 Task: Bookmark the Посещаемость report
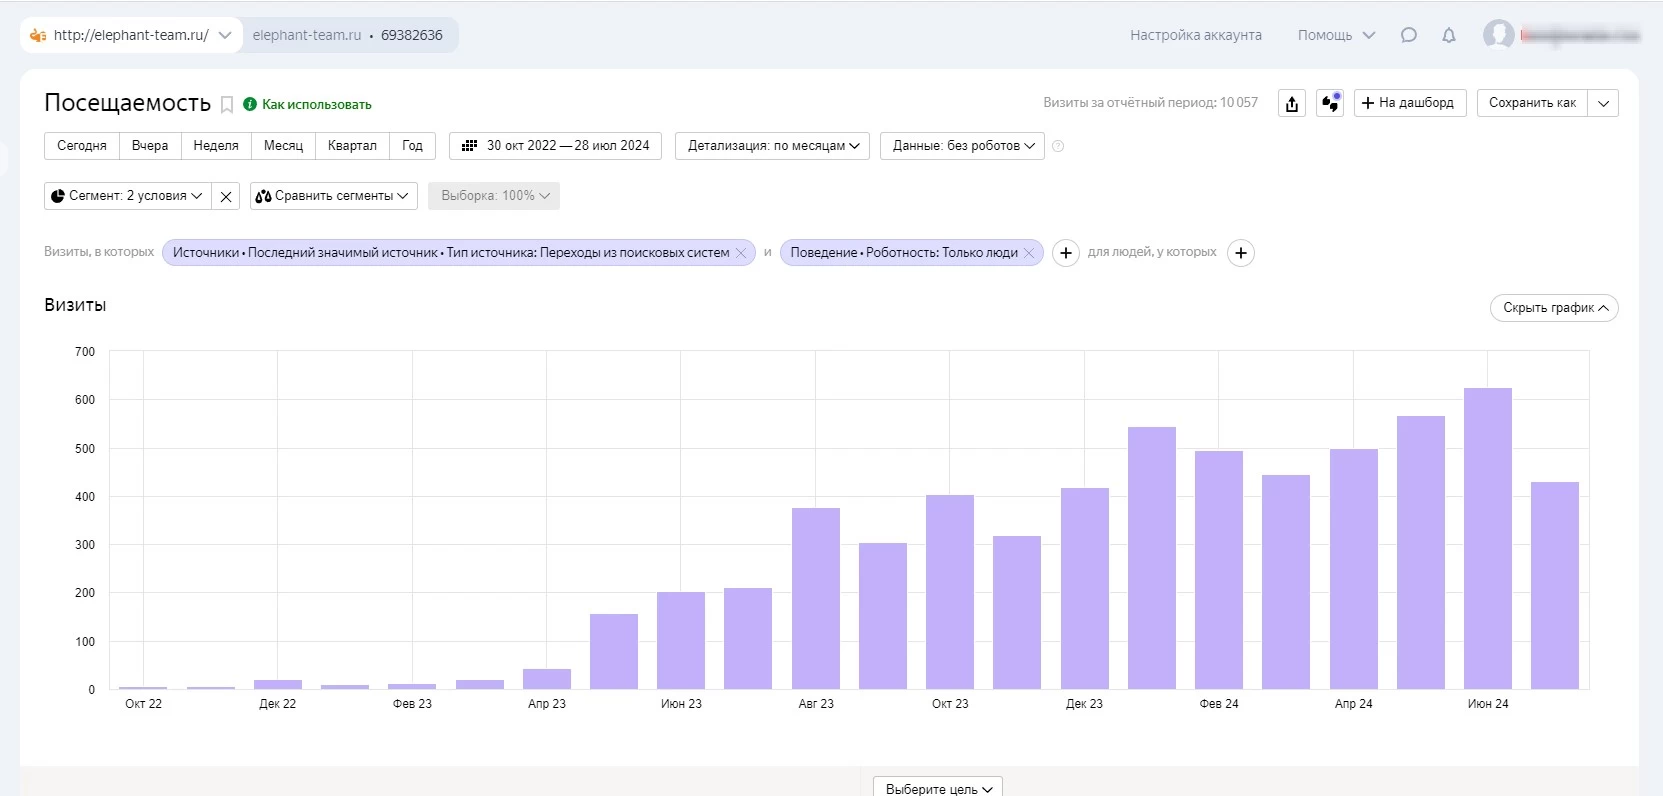tap(227, 105)
